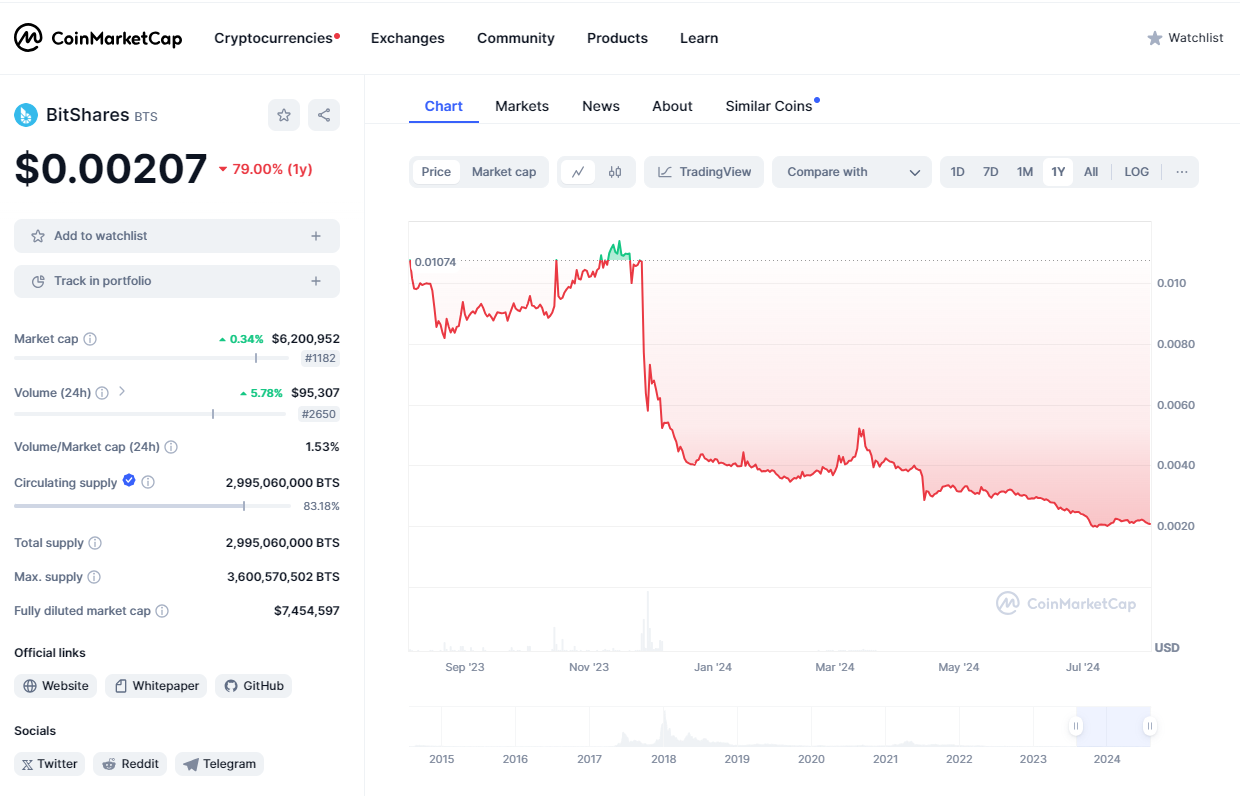The width and height of the screenshot is (1240, 796).
Task: Click the circulating supply 83.18% progress bar
Action: (152, 506)
